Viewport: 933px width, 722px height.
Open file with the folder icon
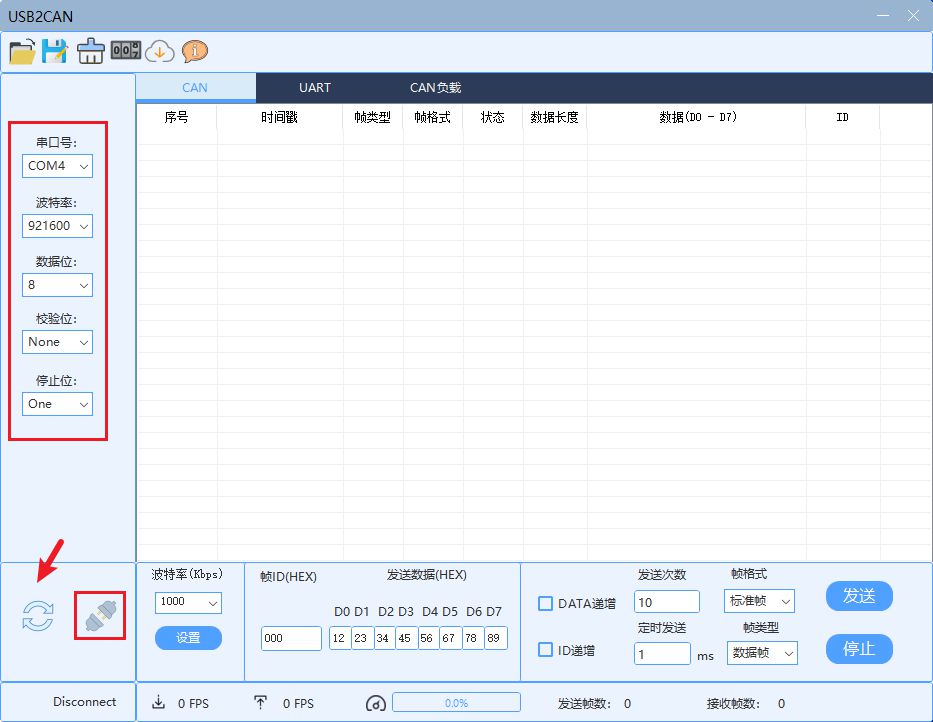click(x=22, y=51)
